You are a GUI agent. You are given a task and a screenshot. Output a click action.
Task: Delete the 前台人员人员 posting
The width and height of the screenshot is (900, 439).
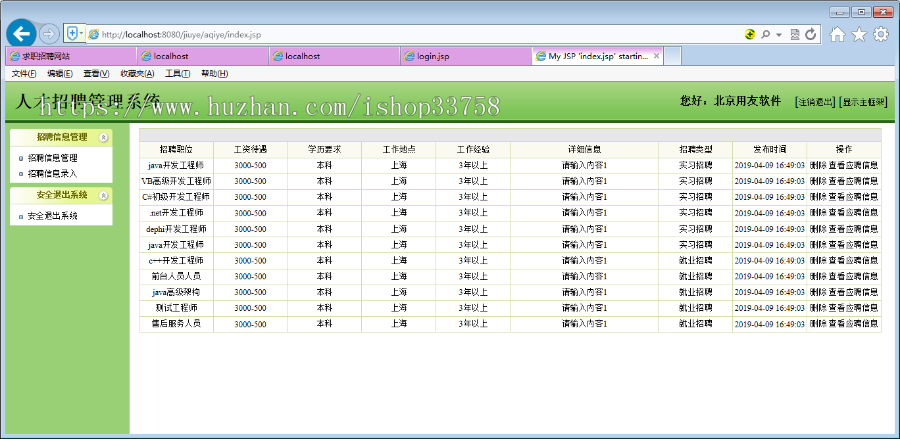coord(818,276)
